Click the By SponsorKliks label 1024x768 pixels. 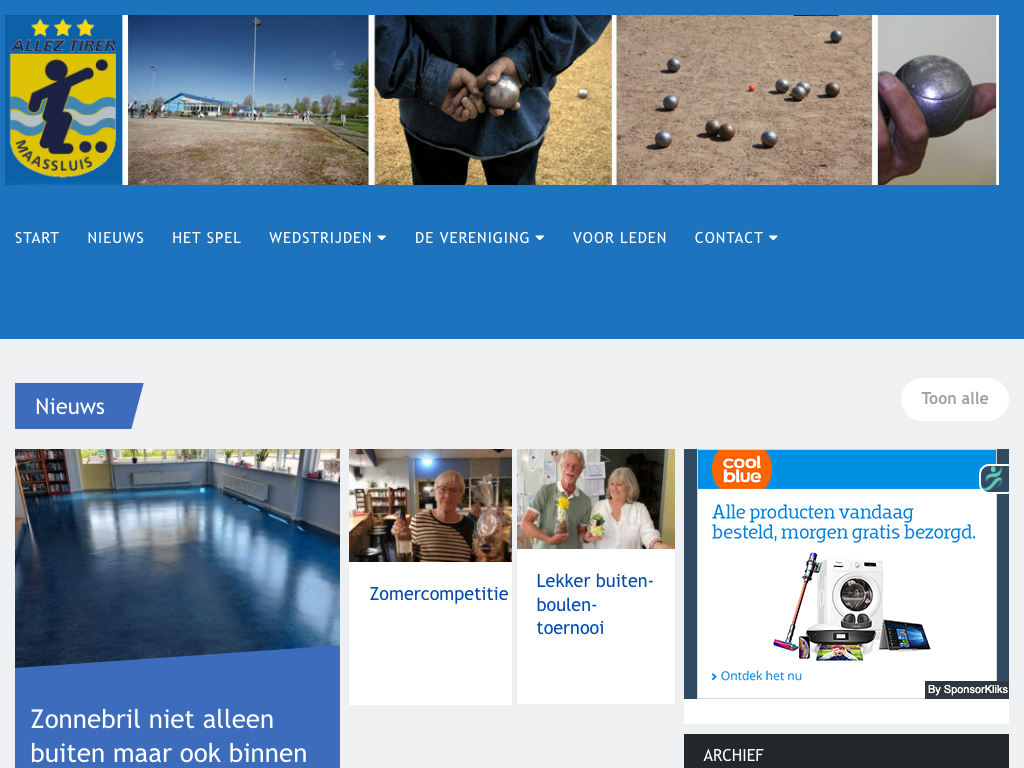pyautogui.click(x=967, y=690)
